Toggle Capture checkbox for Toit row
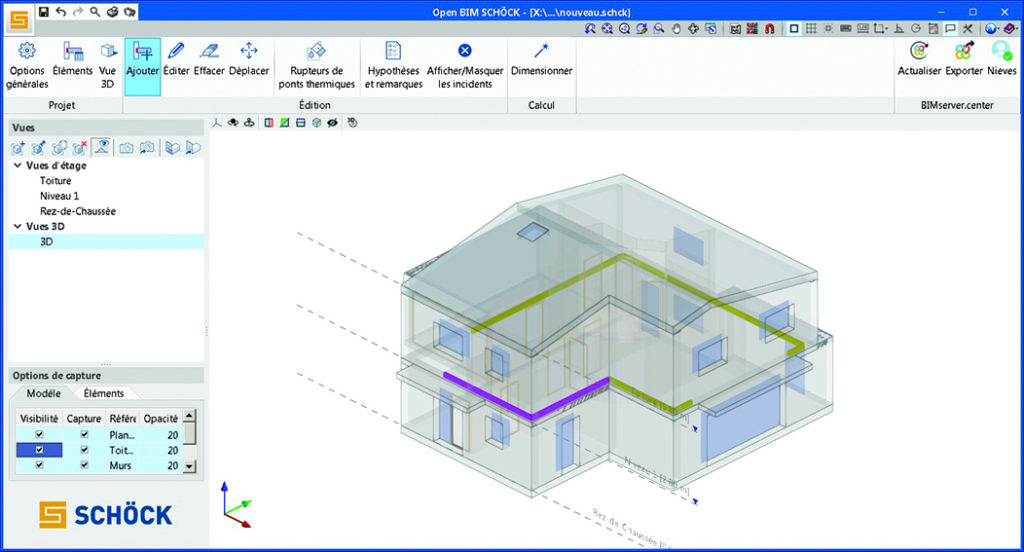Screen dimensions: 1024x552 coord(84,449)
